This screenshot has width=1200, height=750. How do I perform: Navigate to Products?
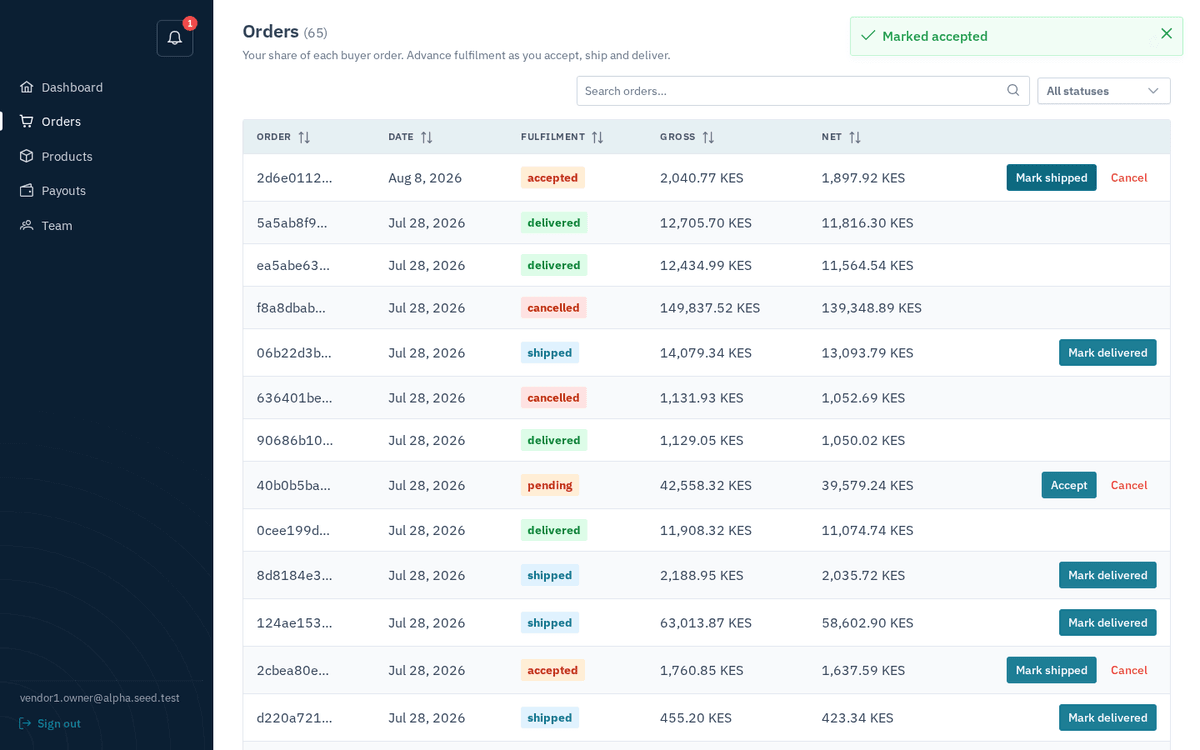click(x=67, y=156)
